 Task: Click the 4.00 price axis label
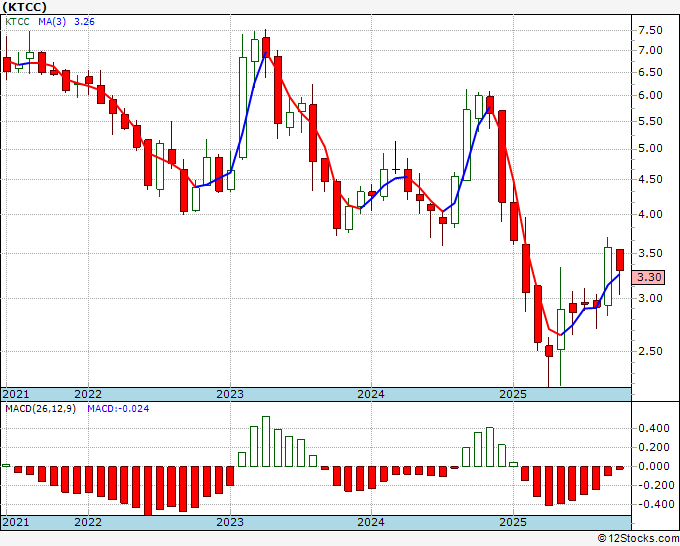650,214
